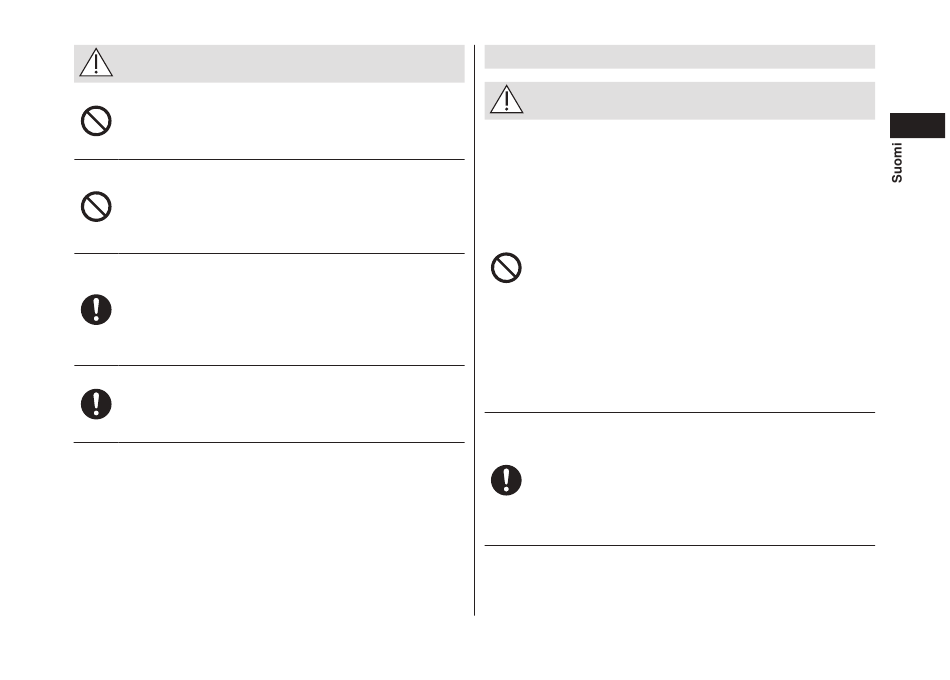Click divider line under right column exclamation section

point(680,545)
